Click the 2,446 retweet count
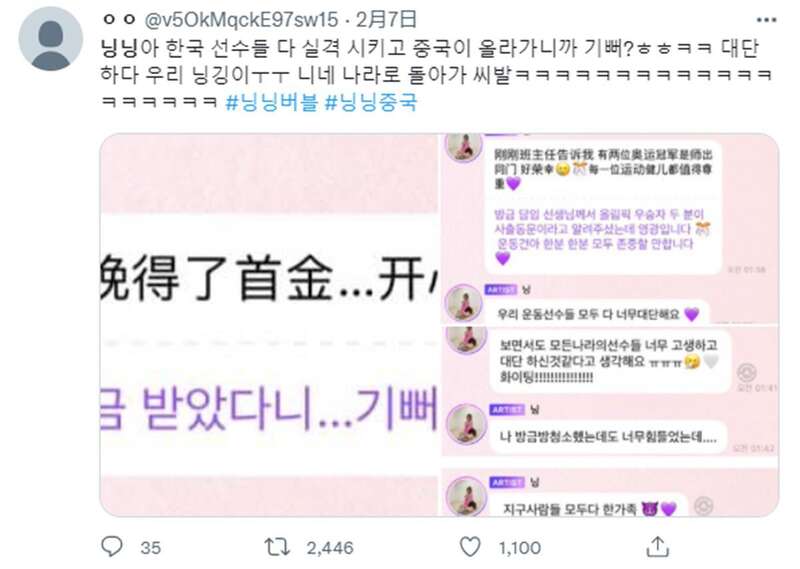The image size is (800, 569). (x=330, y=548)
